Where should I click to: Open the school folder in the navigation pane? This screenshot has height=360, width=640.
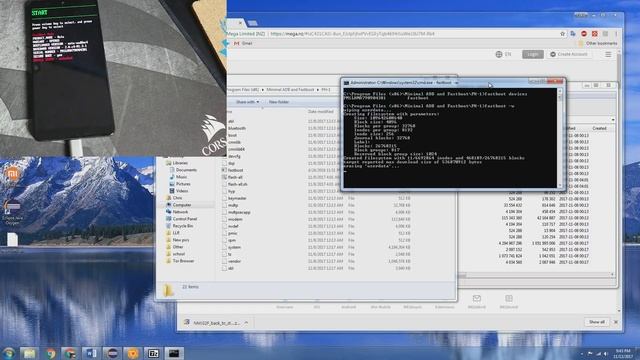(179, 254)
